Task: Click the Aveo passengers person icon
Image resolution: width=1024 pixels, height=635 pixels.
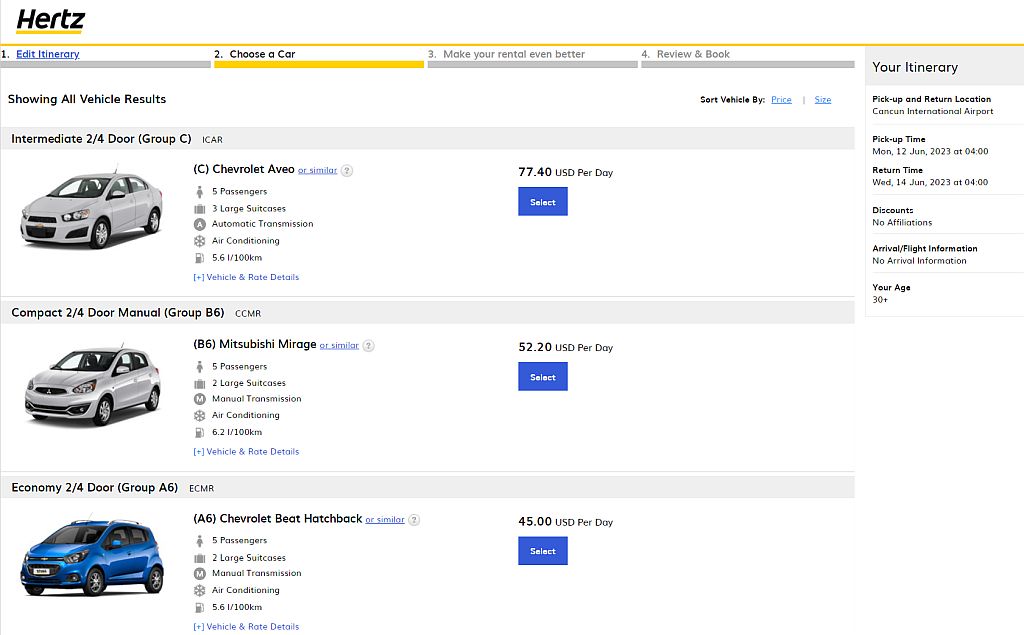Action: 200,191
